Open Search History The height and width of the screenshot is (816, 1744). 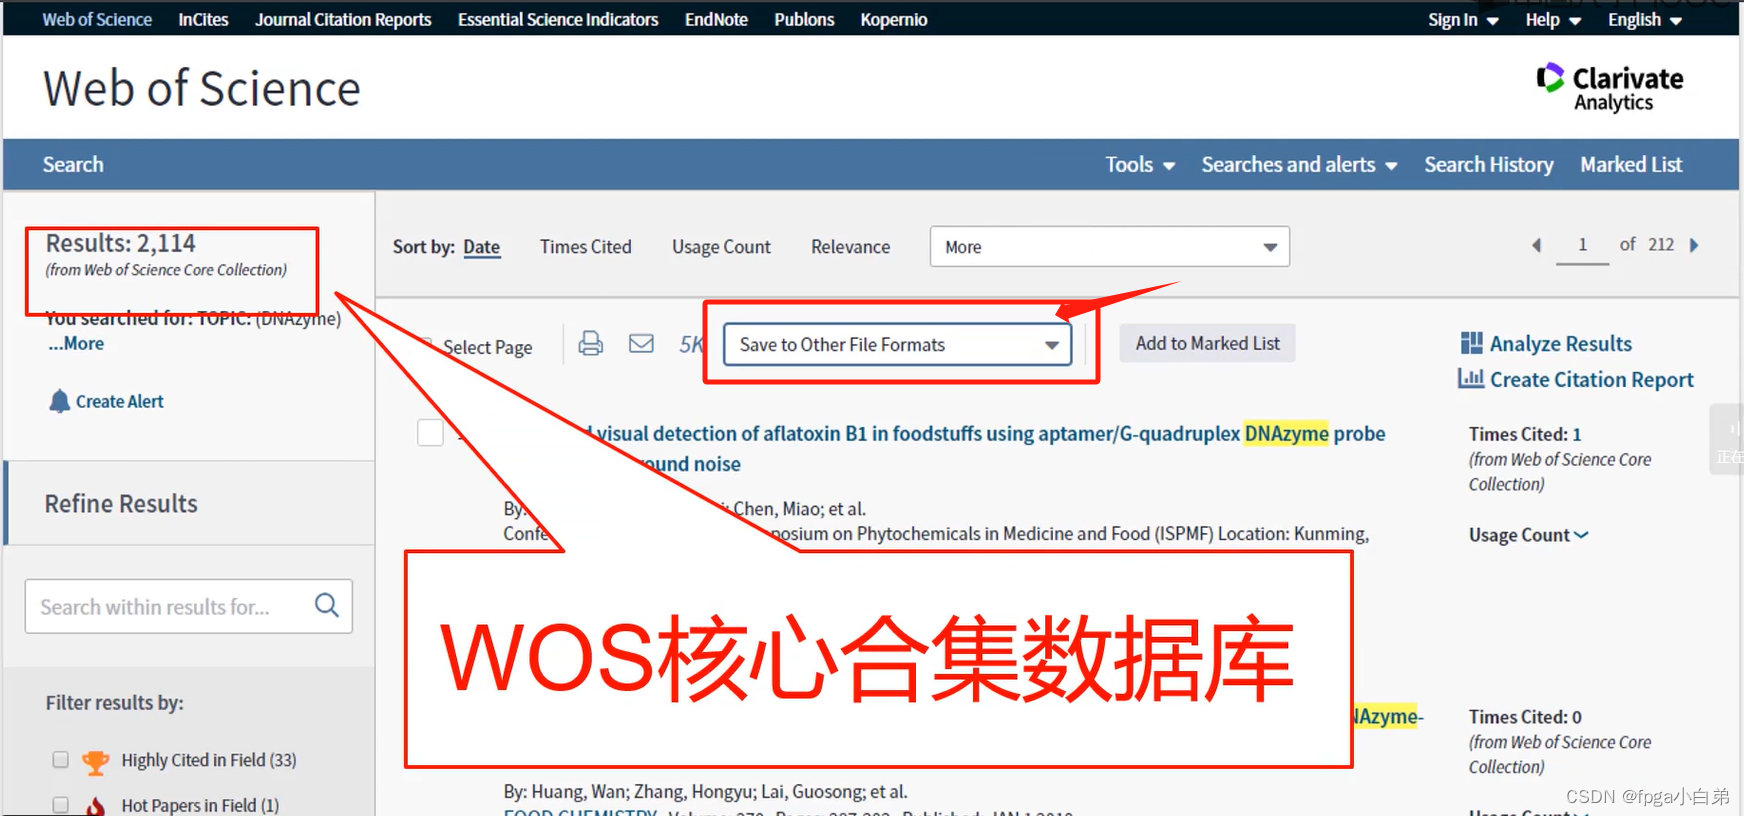(1489, 165)
